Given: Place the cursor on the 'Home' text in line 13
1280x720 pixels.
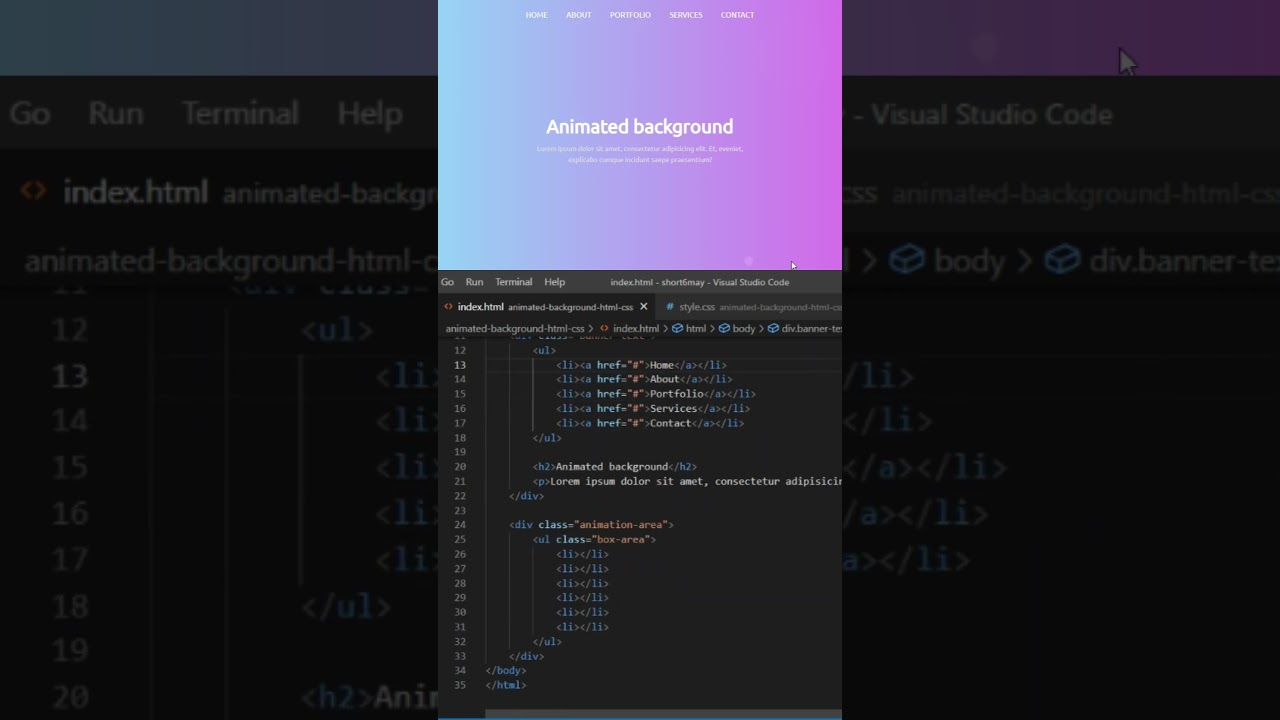Looking at the screenshot, I should tap(662, 365).
